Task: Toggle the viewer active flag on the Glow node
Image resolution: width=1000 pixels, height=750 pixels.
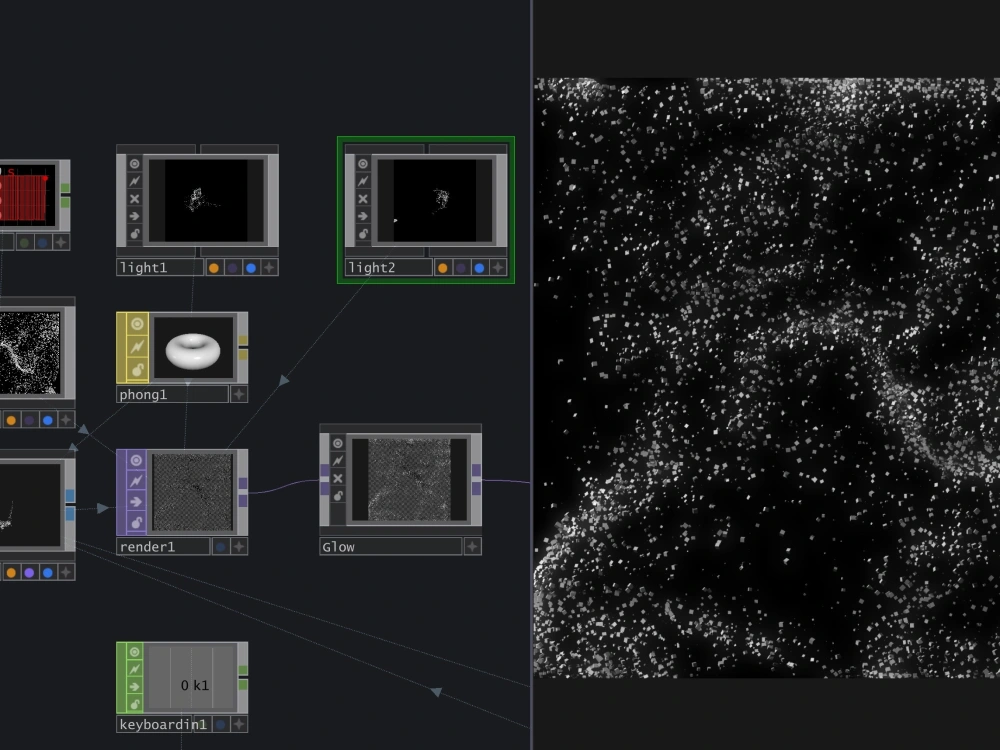Action: click(338, 443)
